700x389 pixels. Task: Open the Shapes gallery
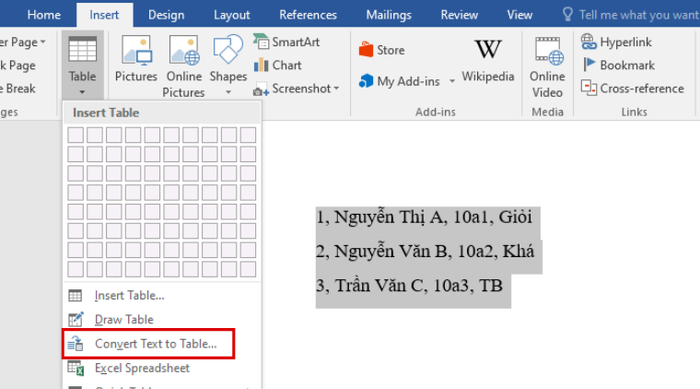[x=228, y=65]
